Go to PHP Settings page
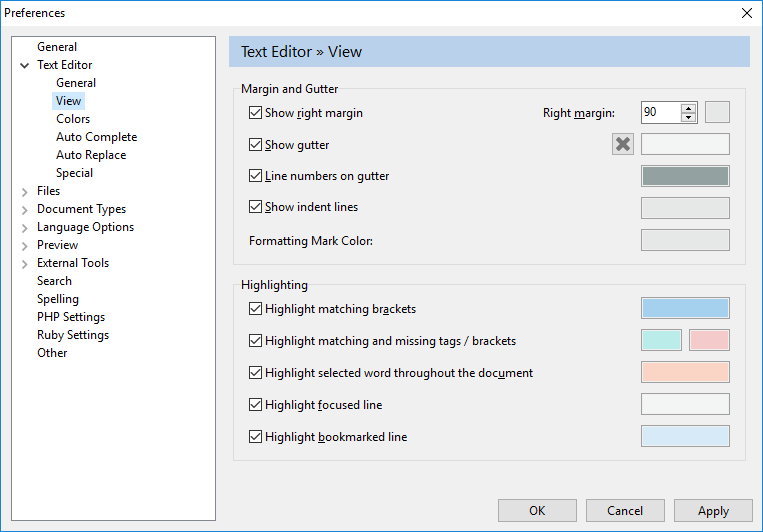 click(x=71, y=317)
